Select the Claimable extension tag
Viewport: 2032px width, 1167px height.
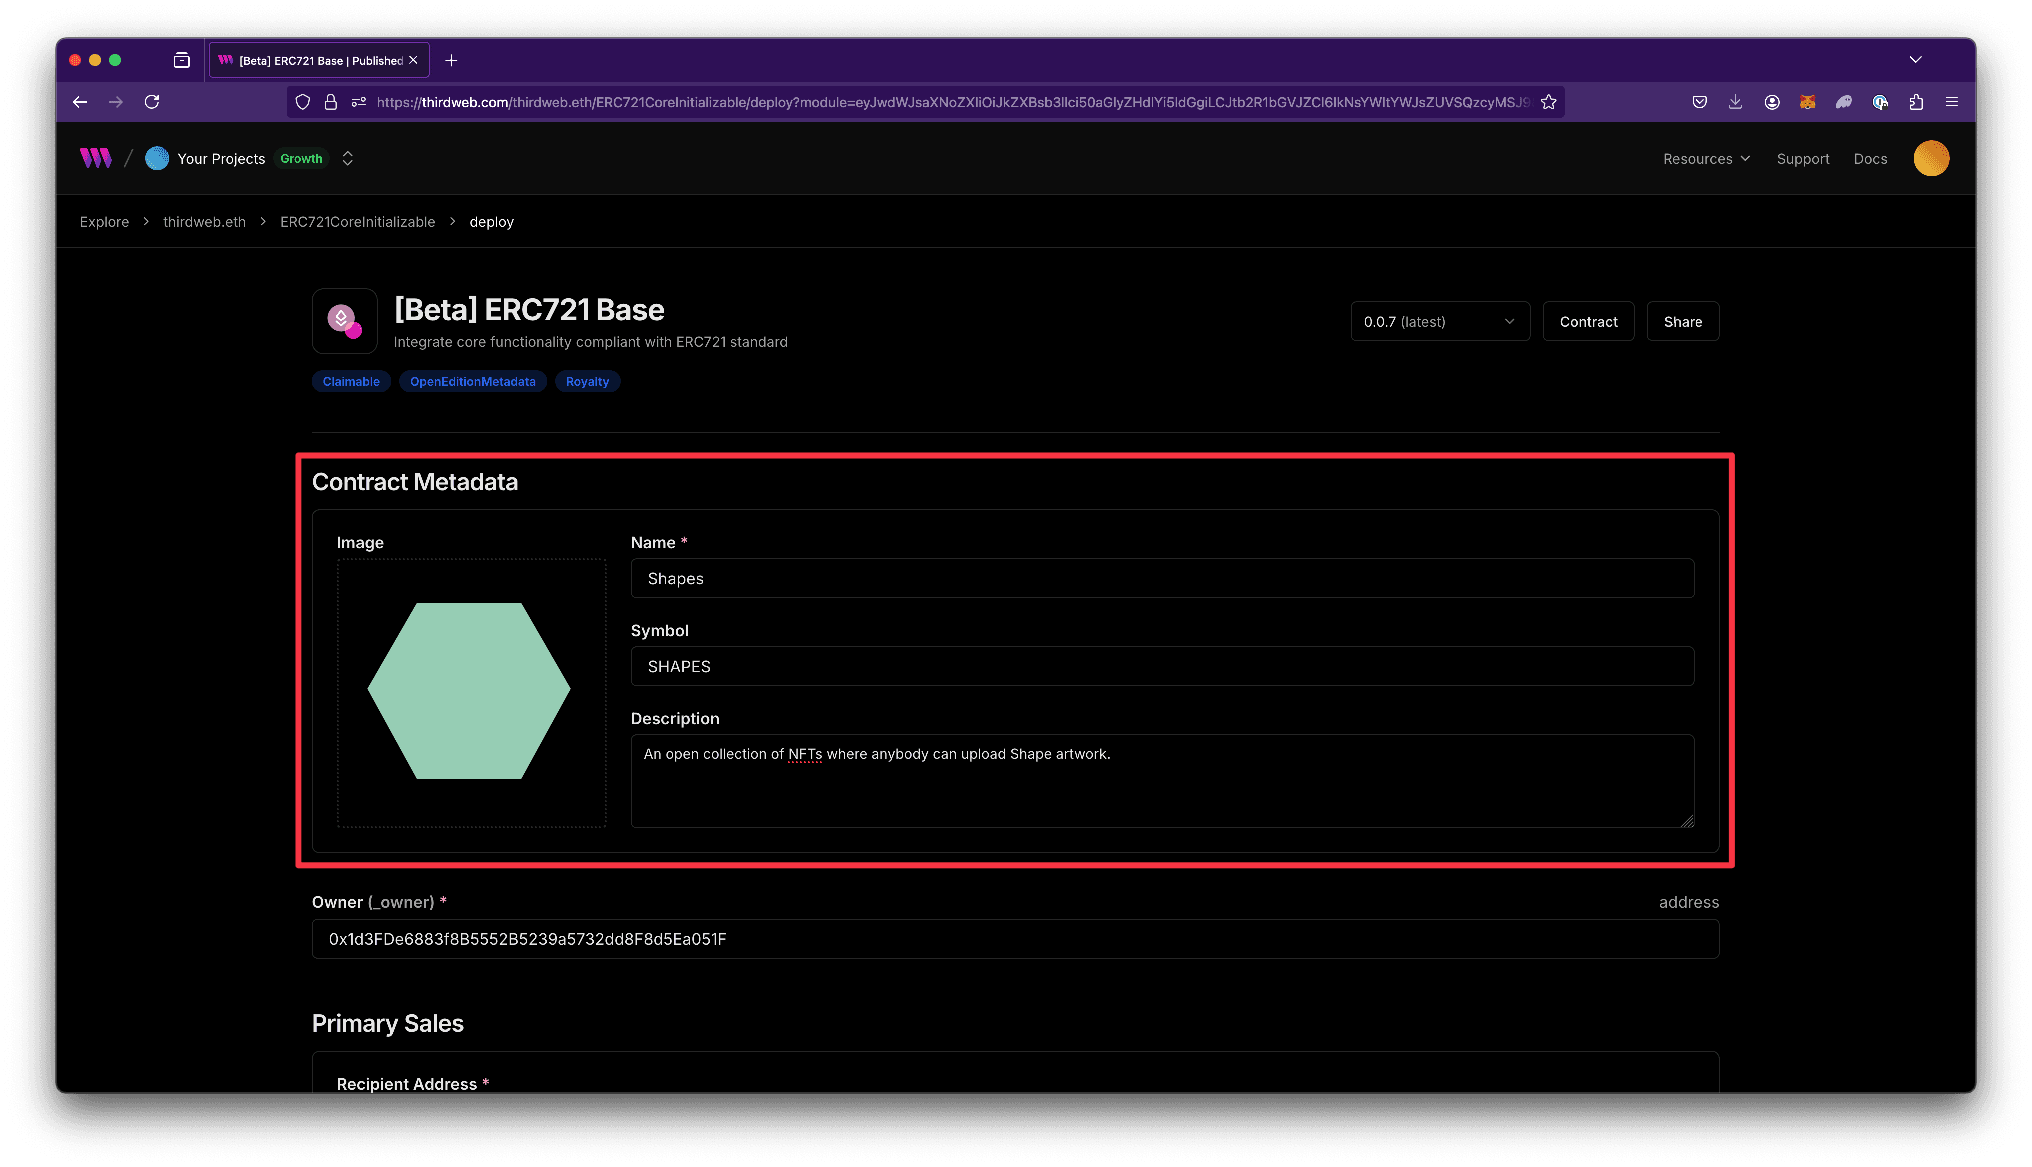pos(351,381)
